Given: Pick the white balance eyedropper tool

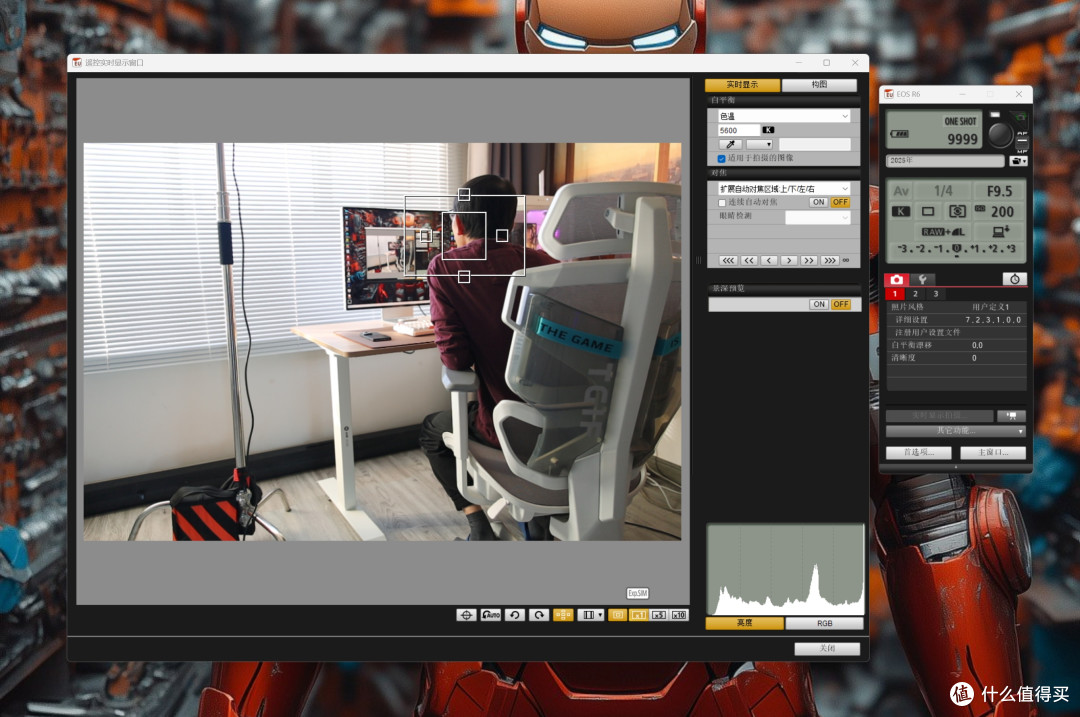Looking at the screenshot, I should [x=730, y=145].
